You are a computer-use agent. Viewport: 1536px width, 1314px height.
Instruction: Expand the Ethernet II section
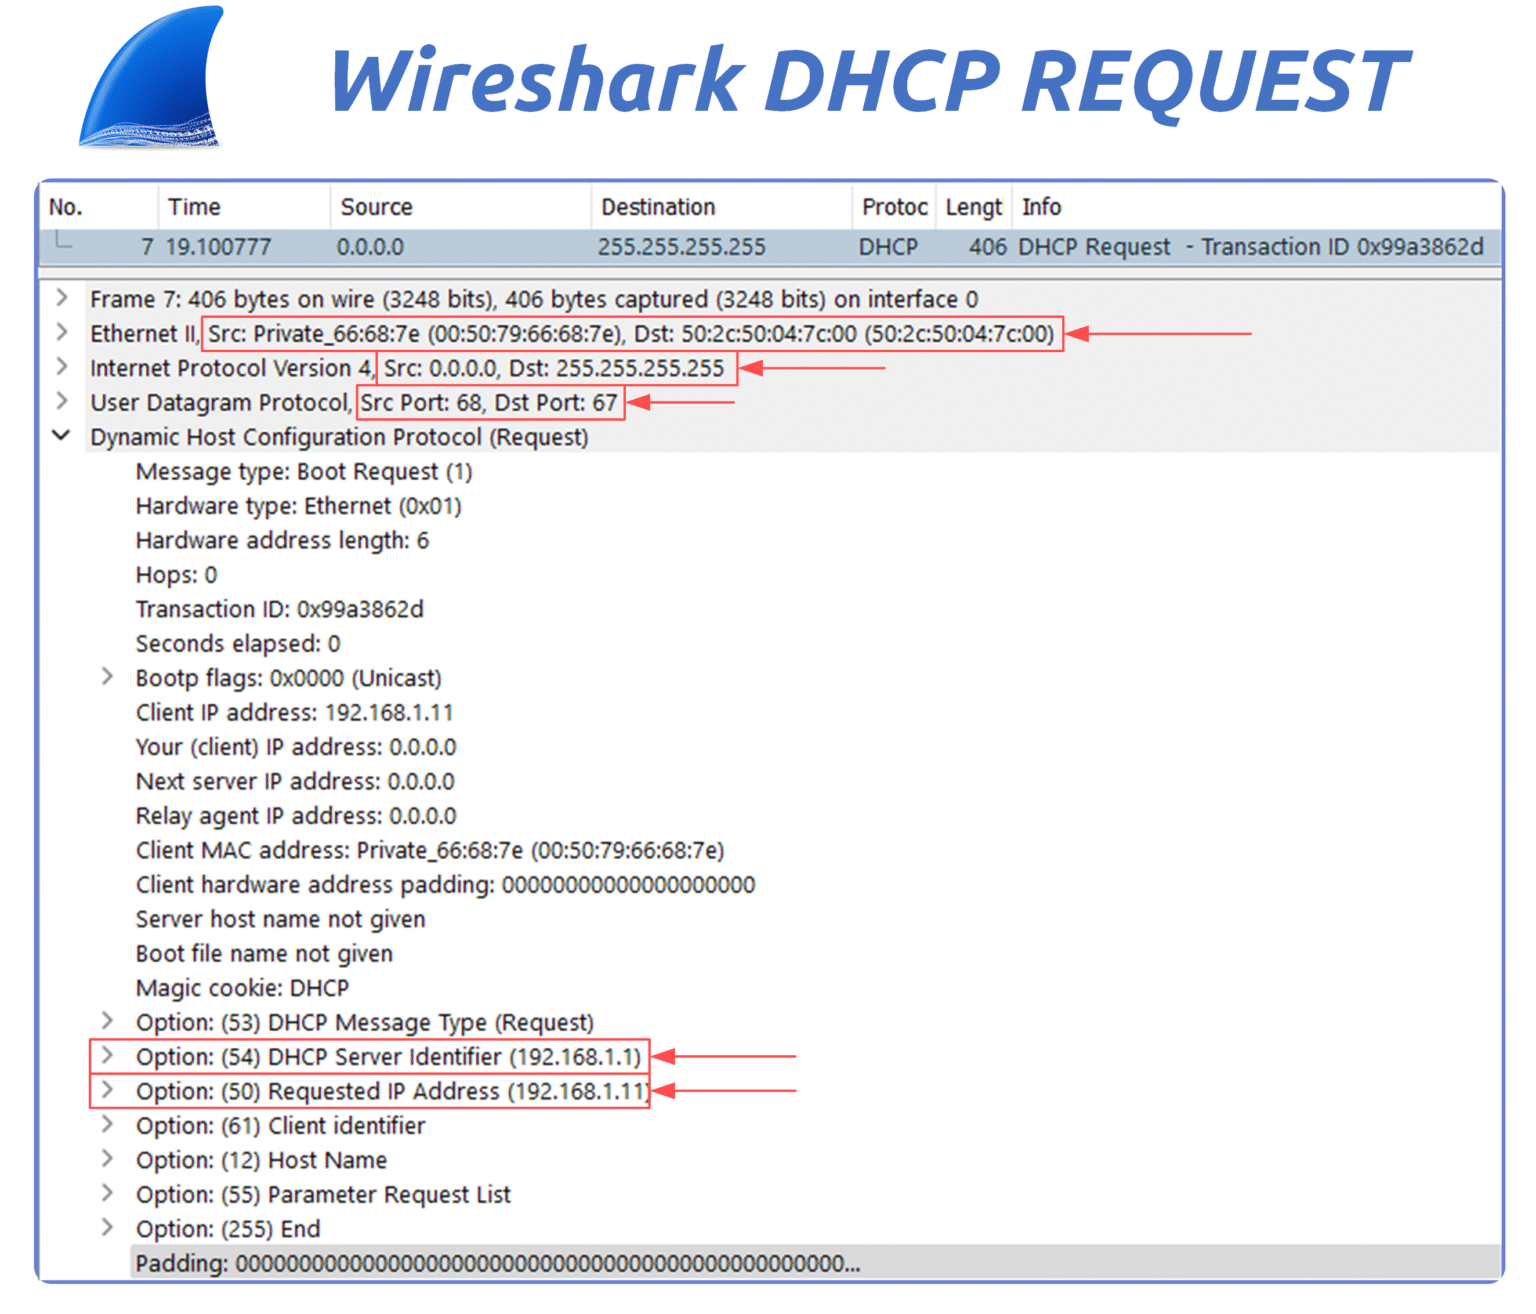coord(62,333)
